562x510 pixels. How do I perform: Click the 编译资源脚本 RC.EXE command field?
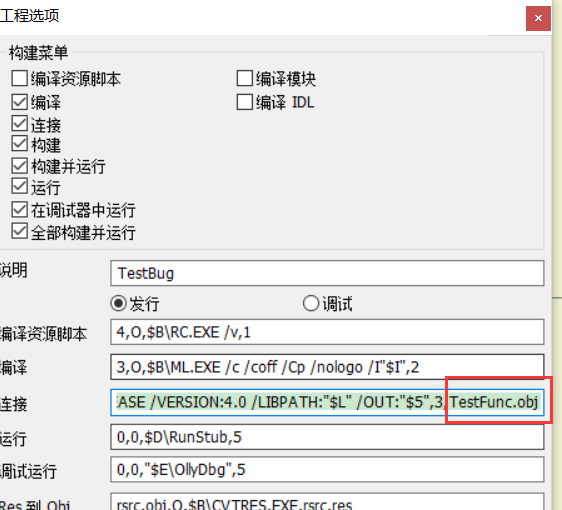[x=327, y=332]
